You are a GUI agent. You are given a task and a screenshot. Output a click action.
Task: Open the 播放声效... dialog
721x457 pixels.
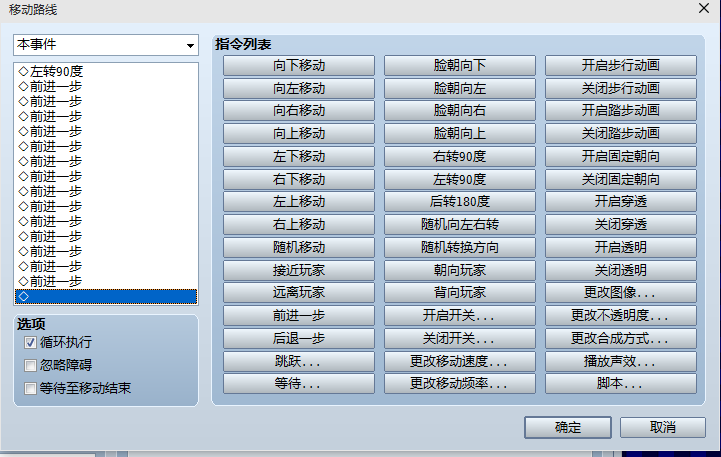(621, 361)
